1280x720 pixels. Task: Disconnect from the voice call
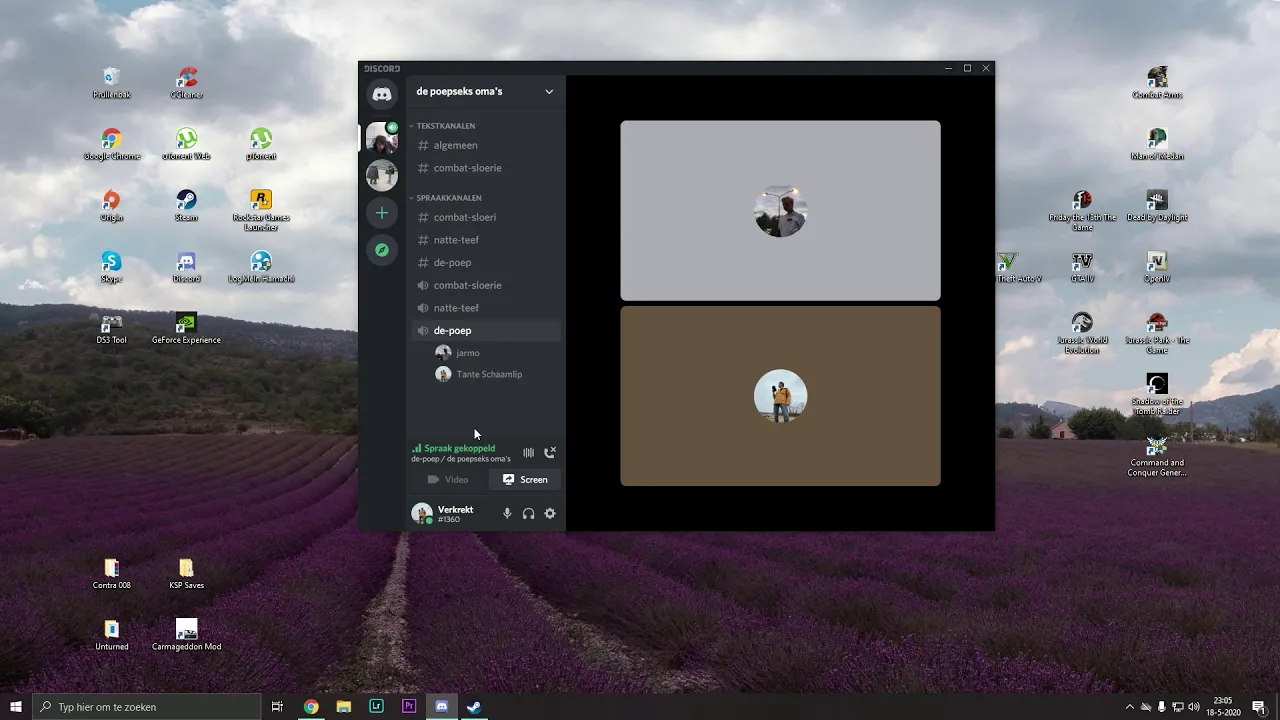(x=549, y=453)
